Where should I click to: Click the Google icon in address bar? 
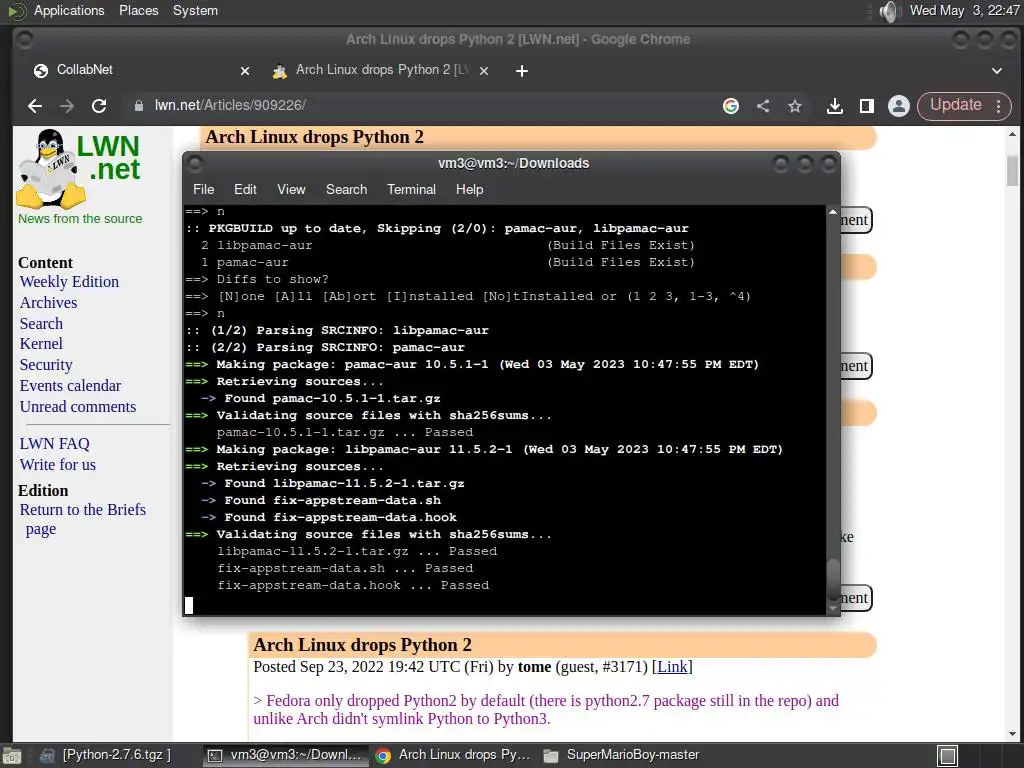tap(731, 106)
